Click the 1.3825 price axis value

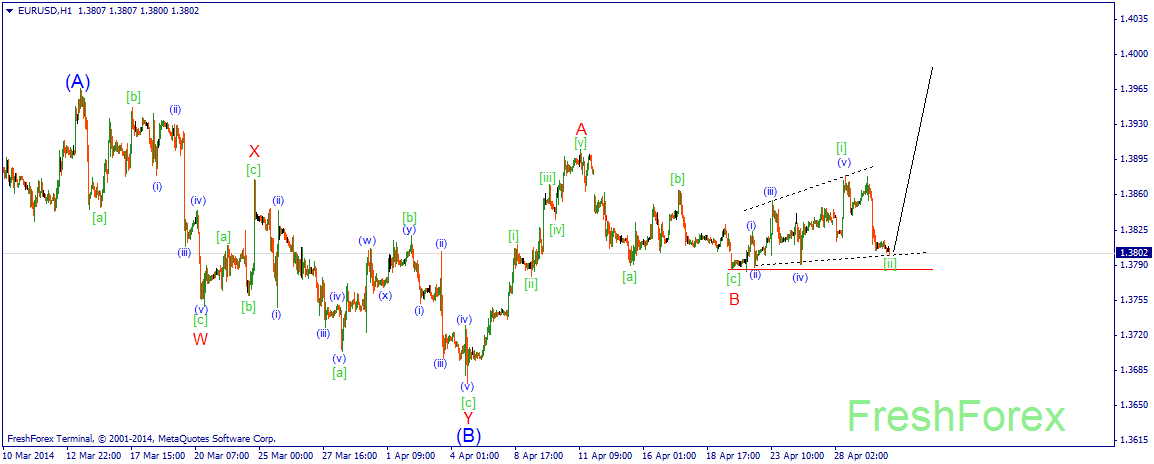pyautogui.click(x=1132, y=229)
